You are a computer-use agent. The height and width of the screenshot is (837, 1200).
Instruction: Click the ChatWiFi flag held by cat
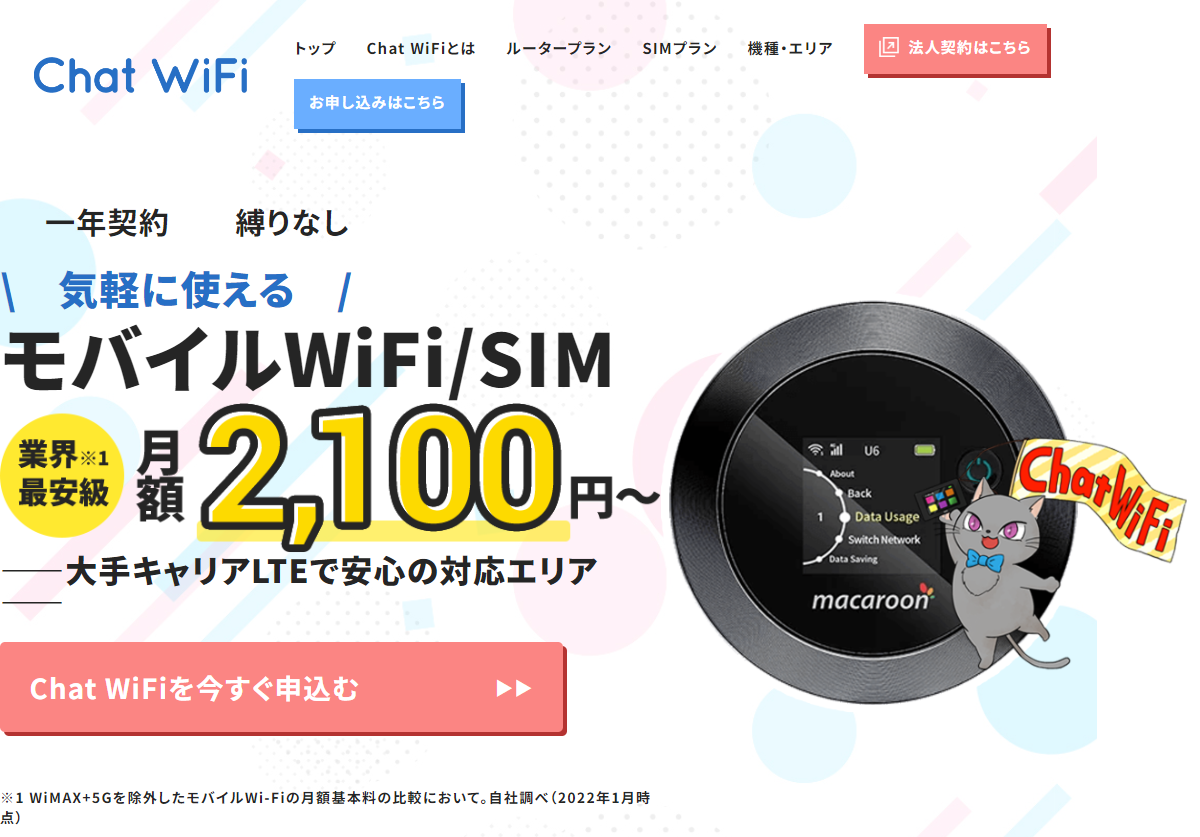pyautogui.click(x=1095, y=490)
